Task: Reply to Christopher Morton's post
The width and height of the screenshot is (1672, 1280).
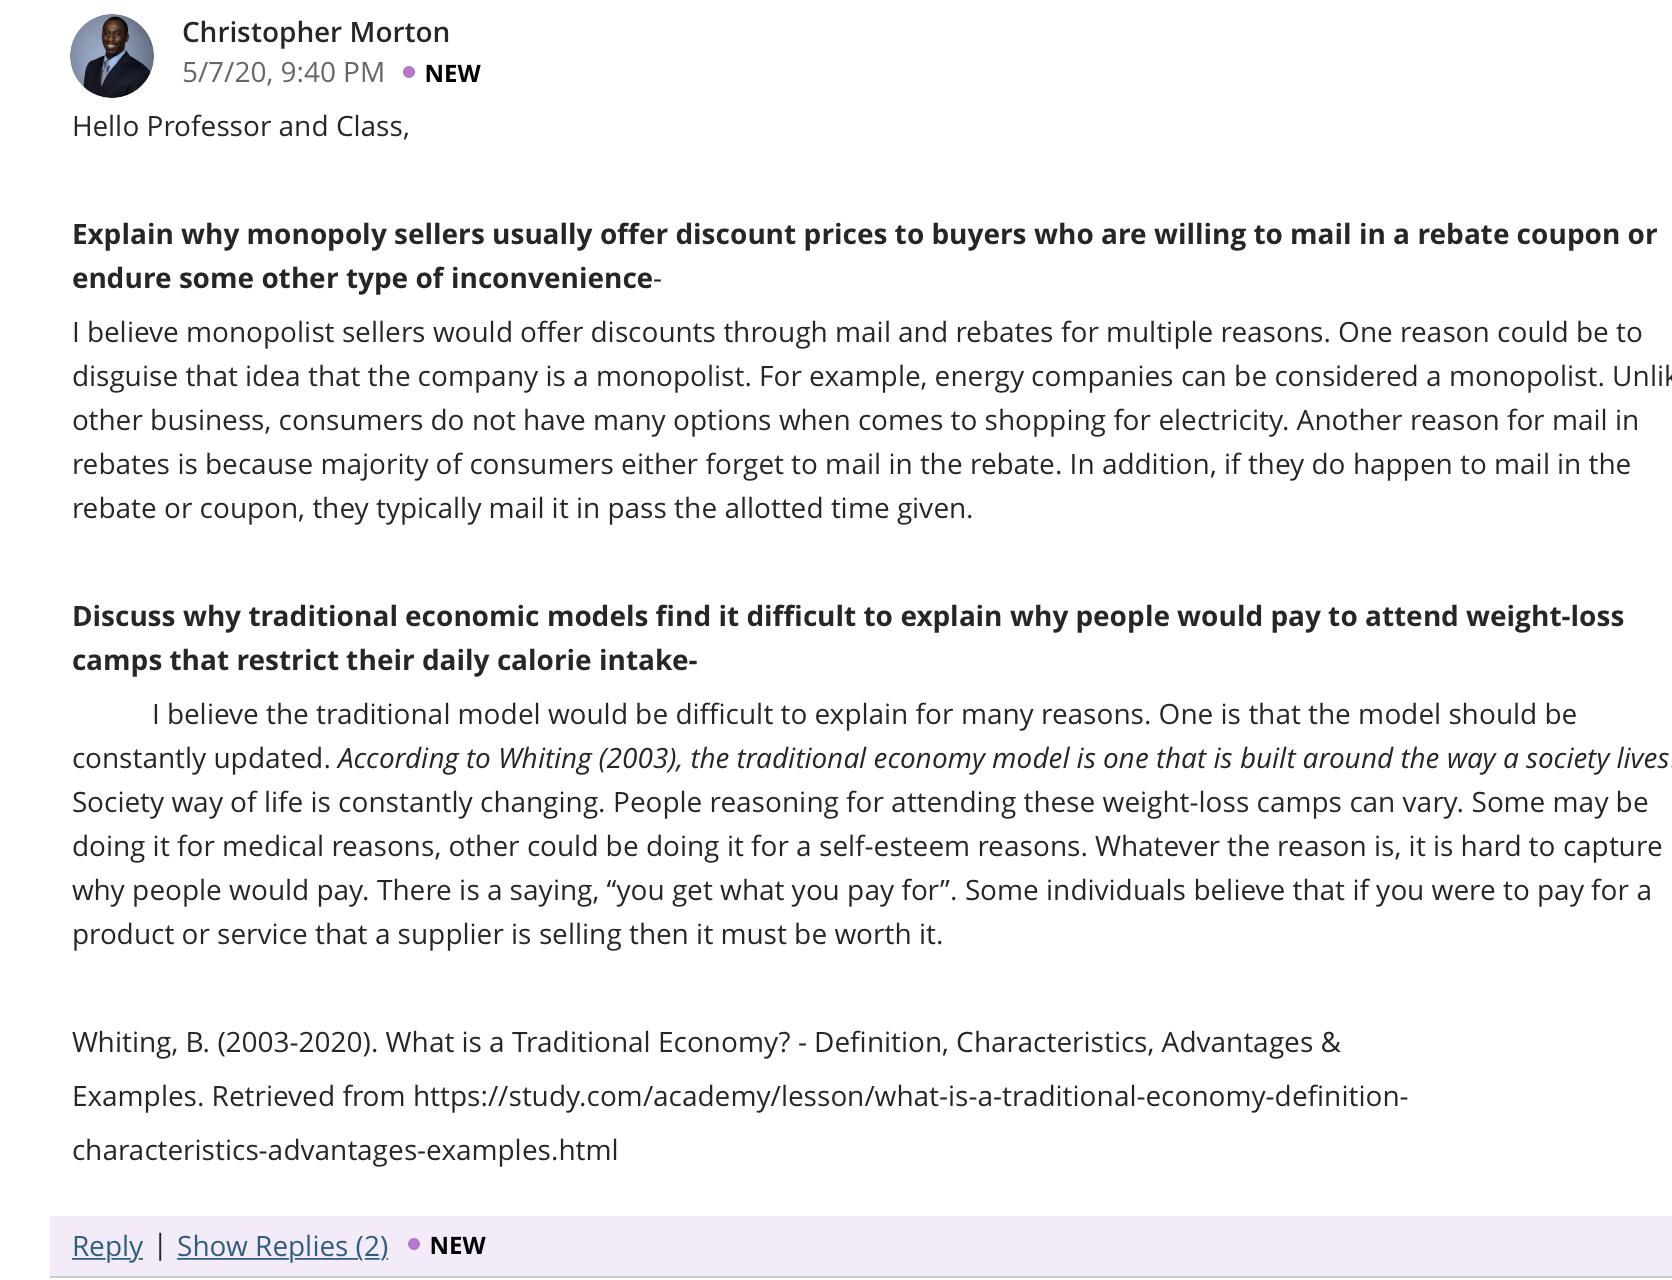Action: click(107, 1246)
